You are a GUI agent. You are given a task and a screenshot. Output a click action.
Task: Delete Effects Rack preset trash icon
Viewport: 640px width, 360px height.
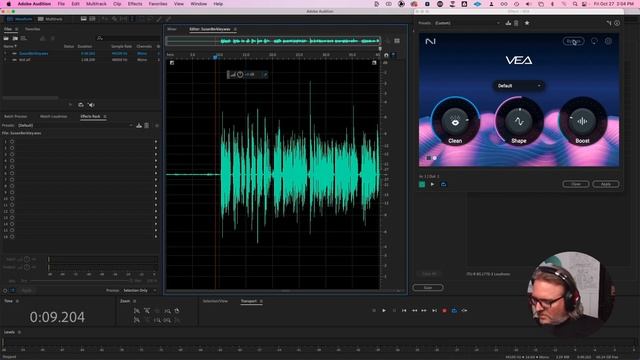[147, 126]
